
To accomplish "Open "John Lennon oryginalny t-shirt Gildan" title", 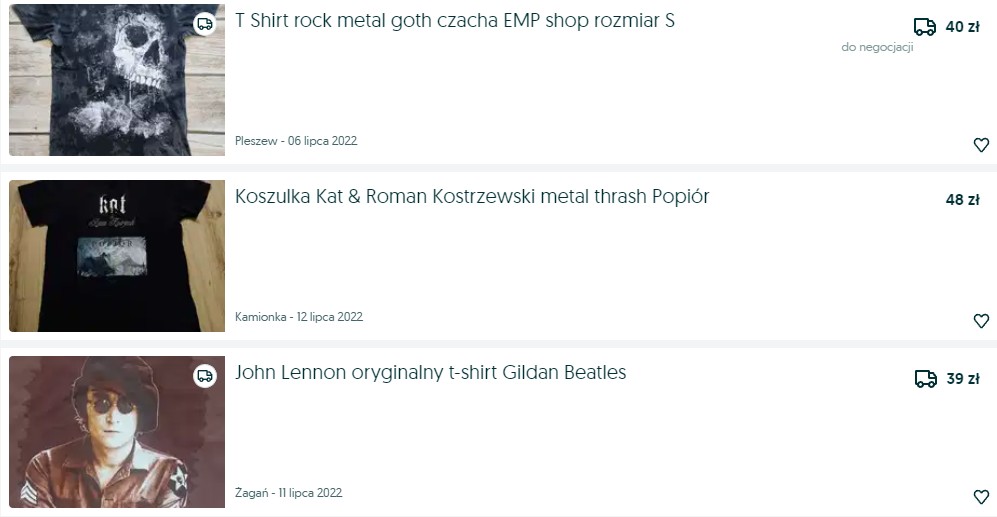I will click(x=430, y=373).
